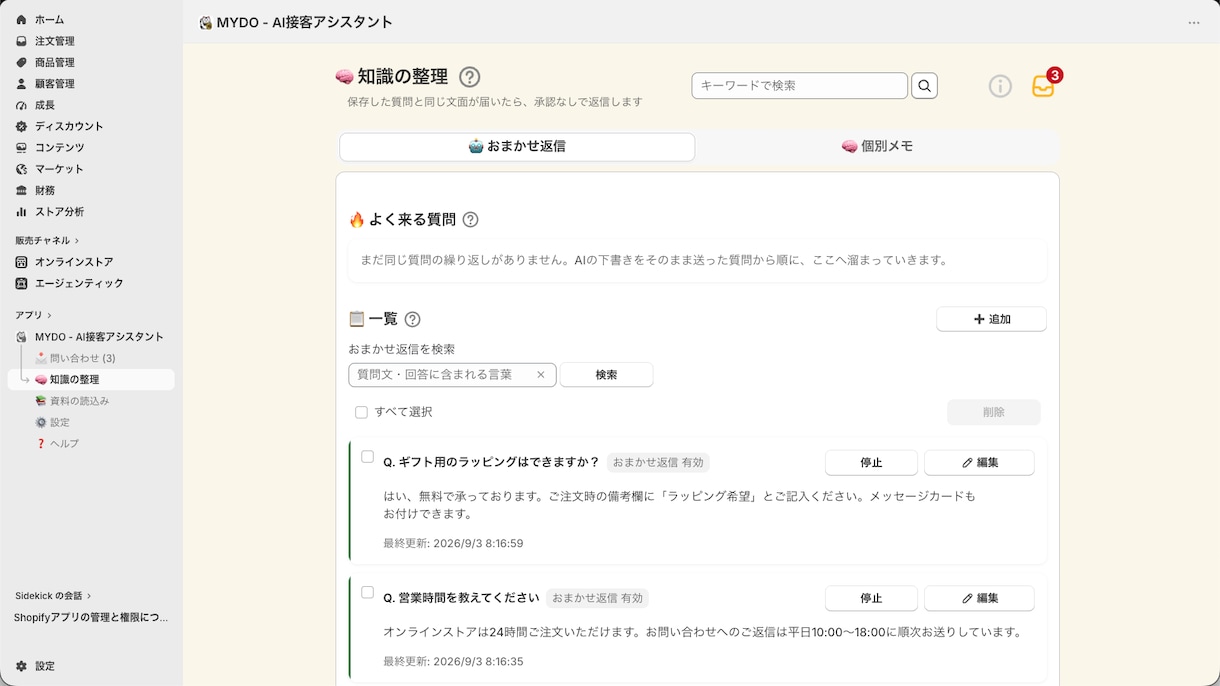Open app 設定 under MYDO menu
The image size is (1220, 686).
point(53,422)
